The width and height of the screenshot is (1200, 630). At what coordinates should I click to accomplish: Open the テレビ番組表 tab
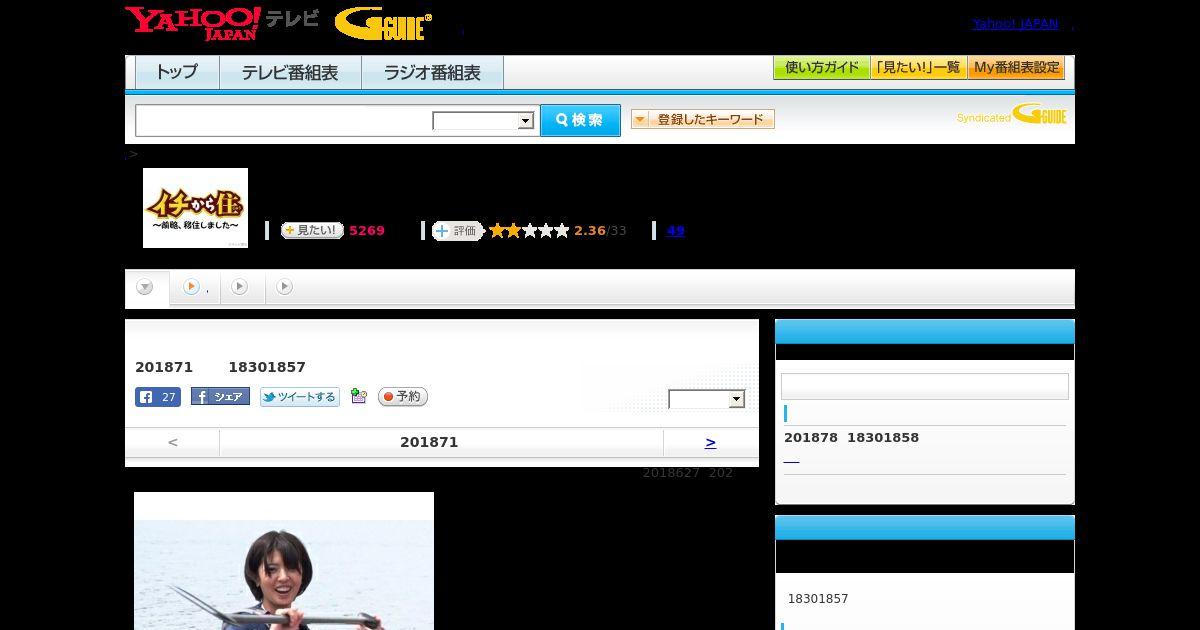pos(290,73)
